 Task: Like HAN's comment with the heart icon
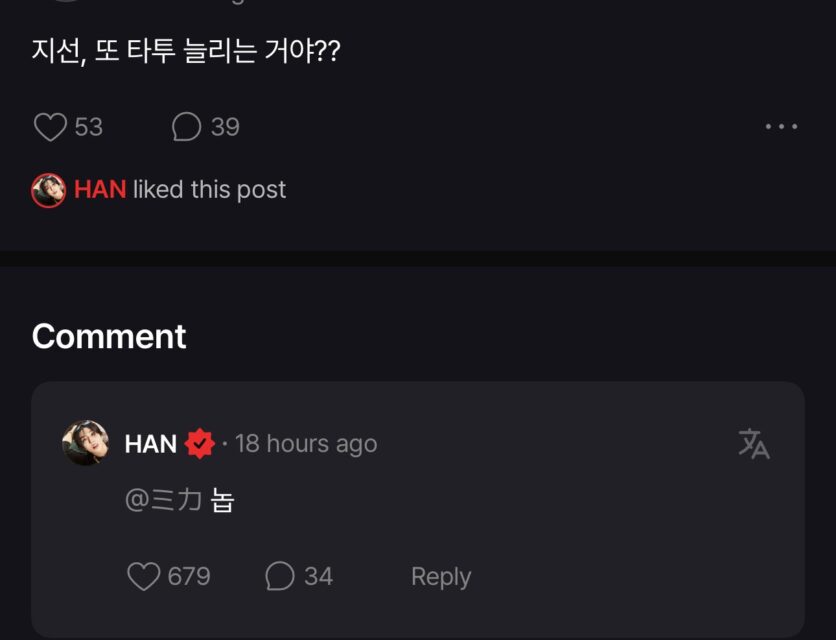[144, 576]
